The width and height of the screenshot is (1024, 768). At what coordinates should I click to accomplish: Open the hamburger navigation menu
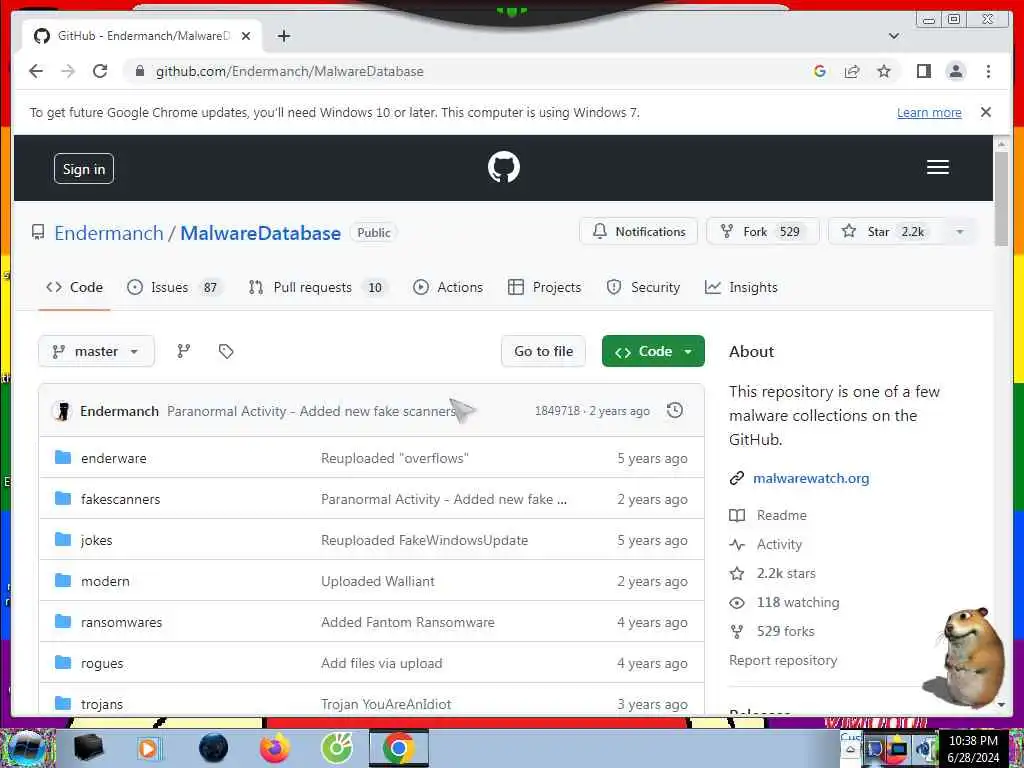(937, 167)
